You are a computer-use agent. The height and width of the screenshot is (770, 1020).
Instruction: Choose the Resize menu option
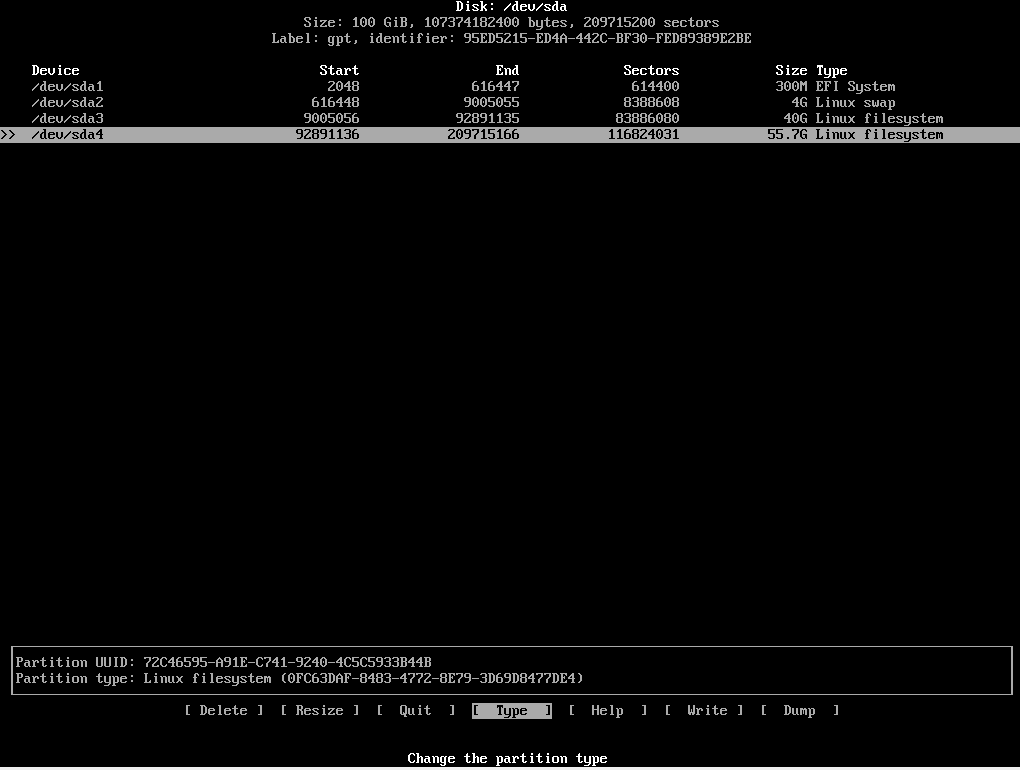pos(320,711)
